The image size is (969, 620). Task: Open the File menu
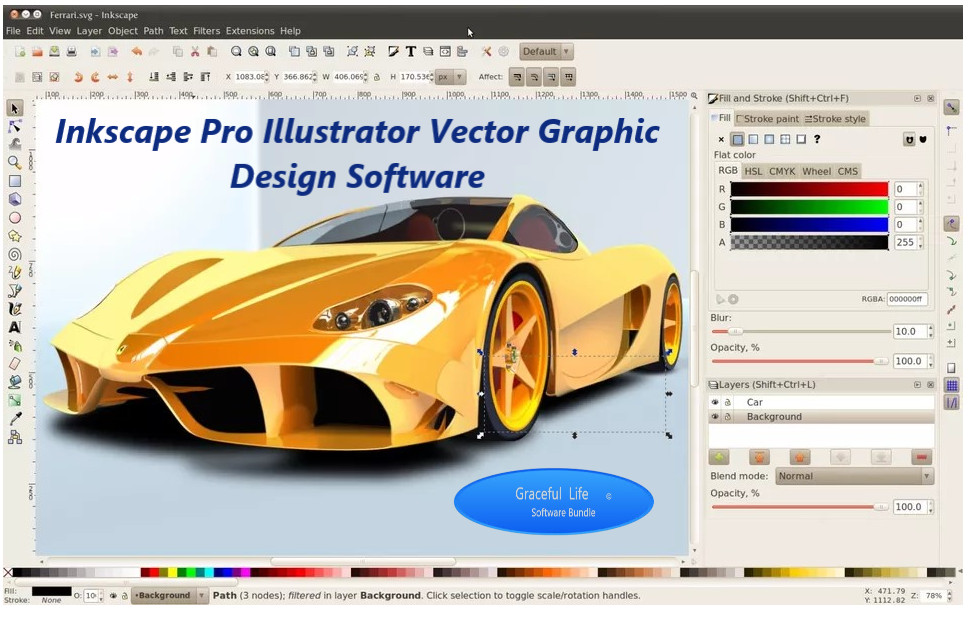point(13,31)
